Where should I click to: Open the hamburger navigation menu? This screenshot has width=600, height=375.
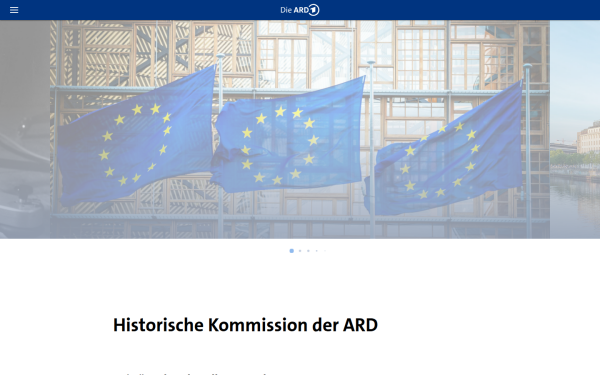click(14, 10)
